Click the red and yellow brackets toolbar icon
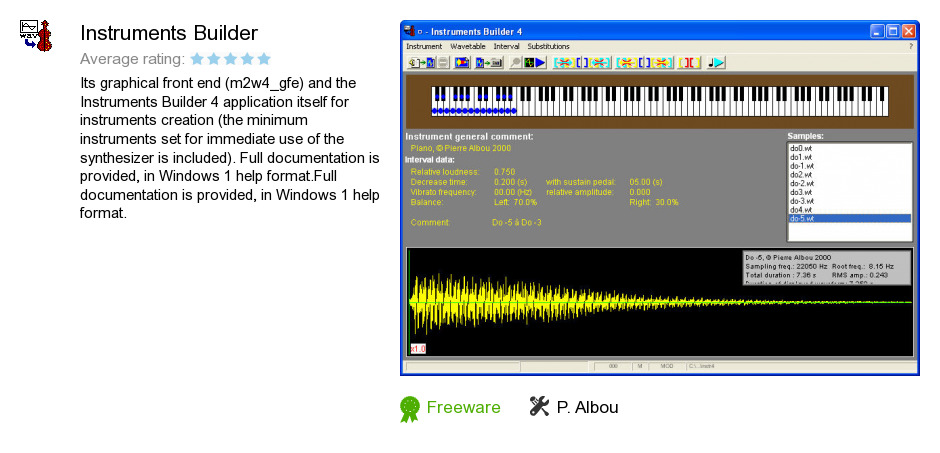The height and width of the screenshot is (453, 940). point(689,62)
